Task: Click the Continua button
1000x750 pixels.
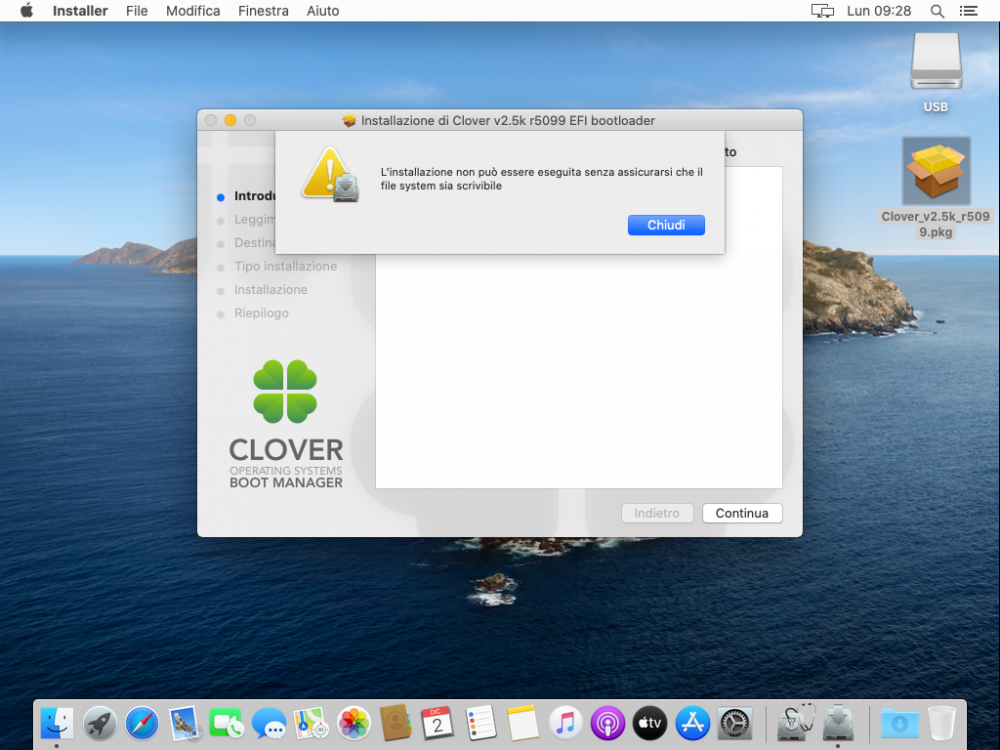Action: click(x=742, y=513)
